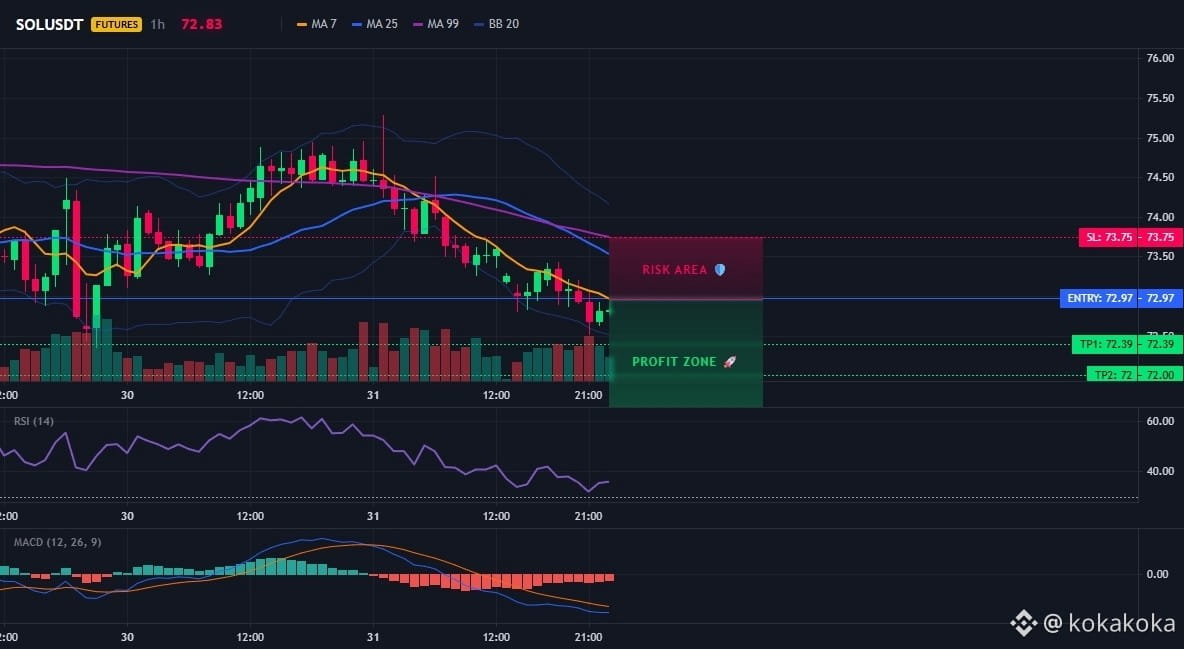This screenshot has width=1184, height=649.
Task: Click the 74.00 price axis label
Action: (1160, 218)
